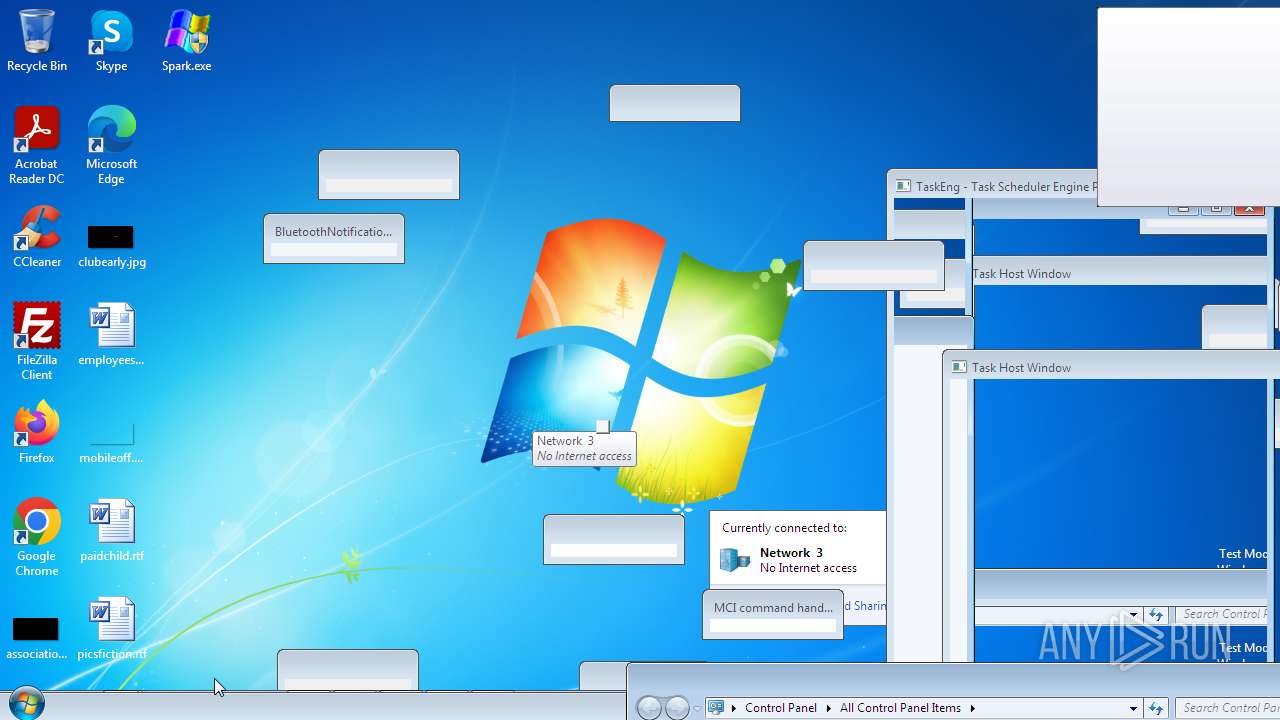The width and height of the screenshot is (1280, 720).
Task: Click the Network 3 computer icon in flyout
Action: coord(735,560)
